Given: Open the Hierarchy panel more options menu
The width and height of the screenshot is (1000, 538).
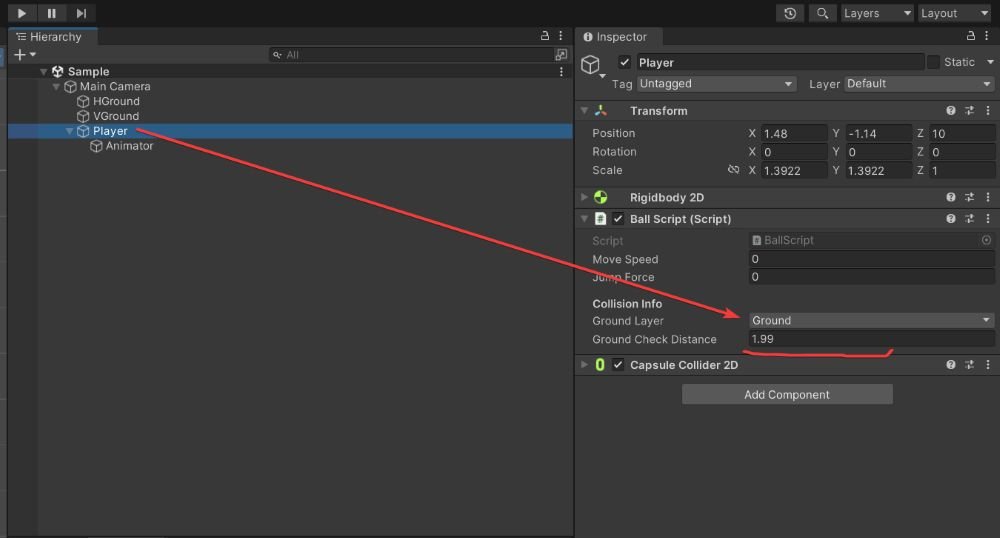Looking at the screenshot, I should pos(561,36).
